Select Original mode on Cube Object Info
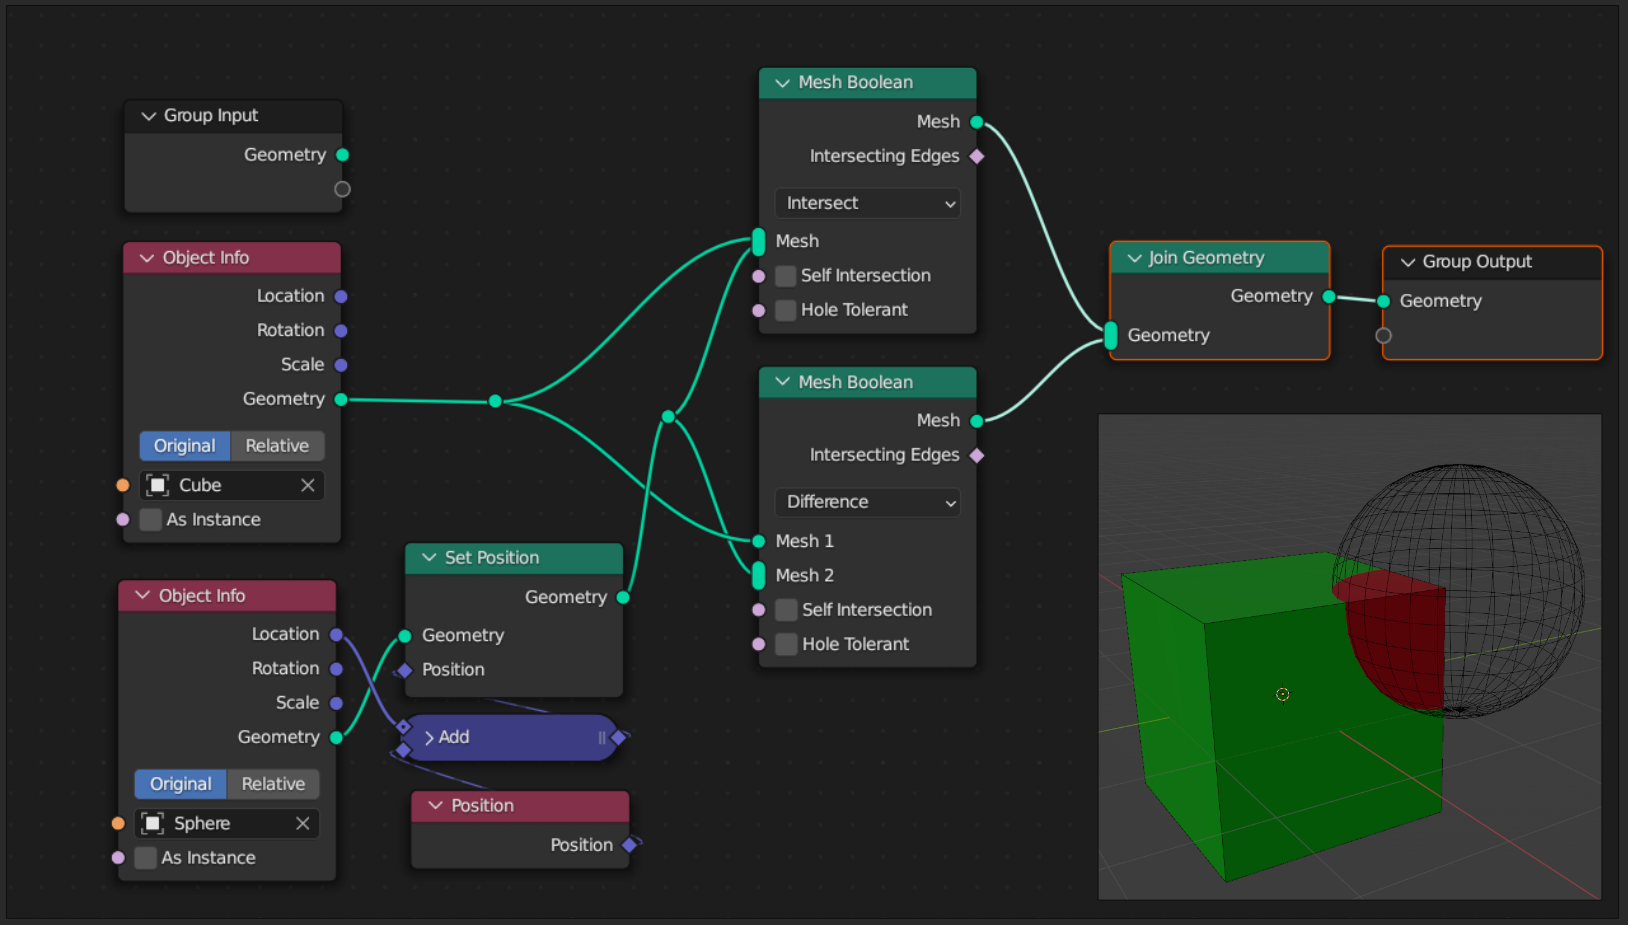This screenshot has height=925, width=1628. 185,446
